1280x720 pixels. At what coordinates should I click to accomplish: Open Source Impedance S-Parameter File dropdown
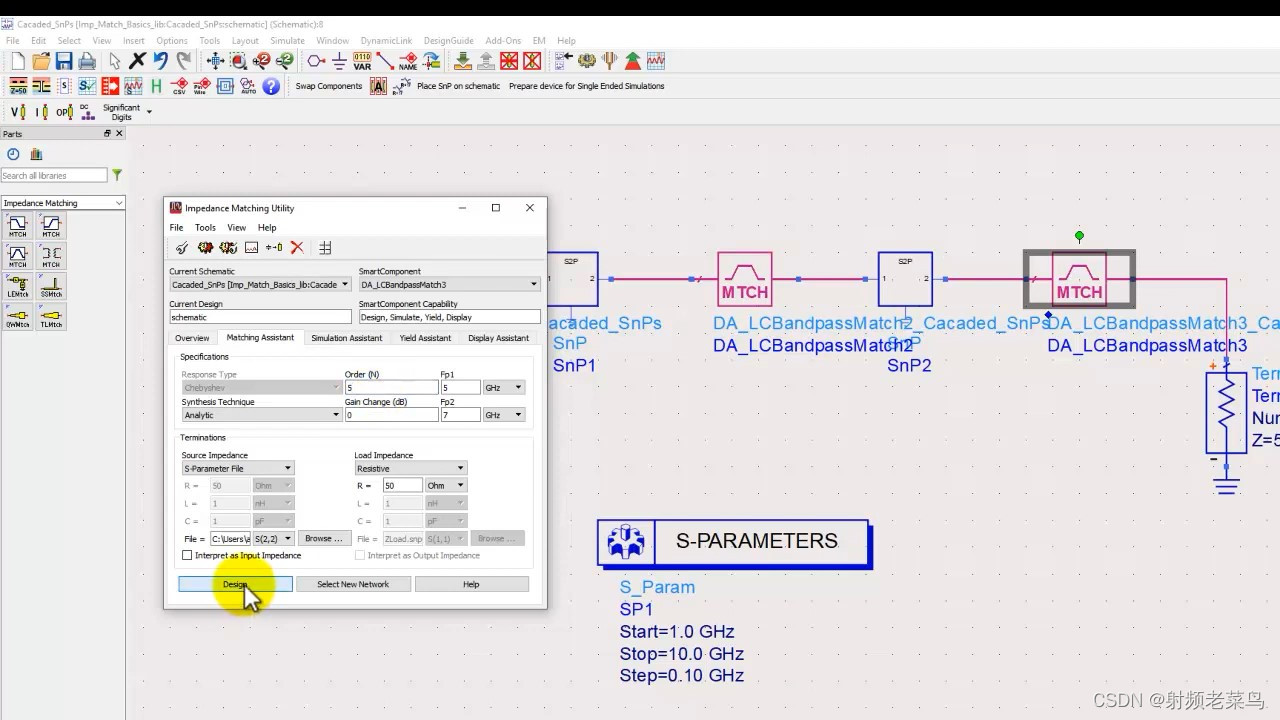(237, 468)
